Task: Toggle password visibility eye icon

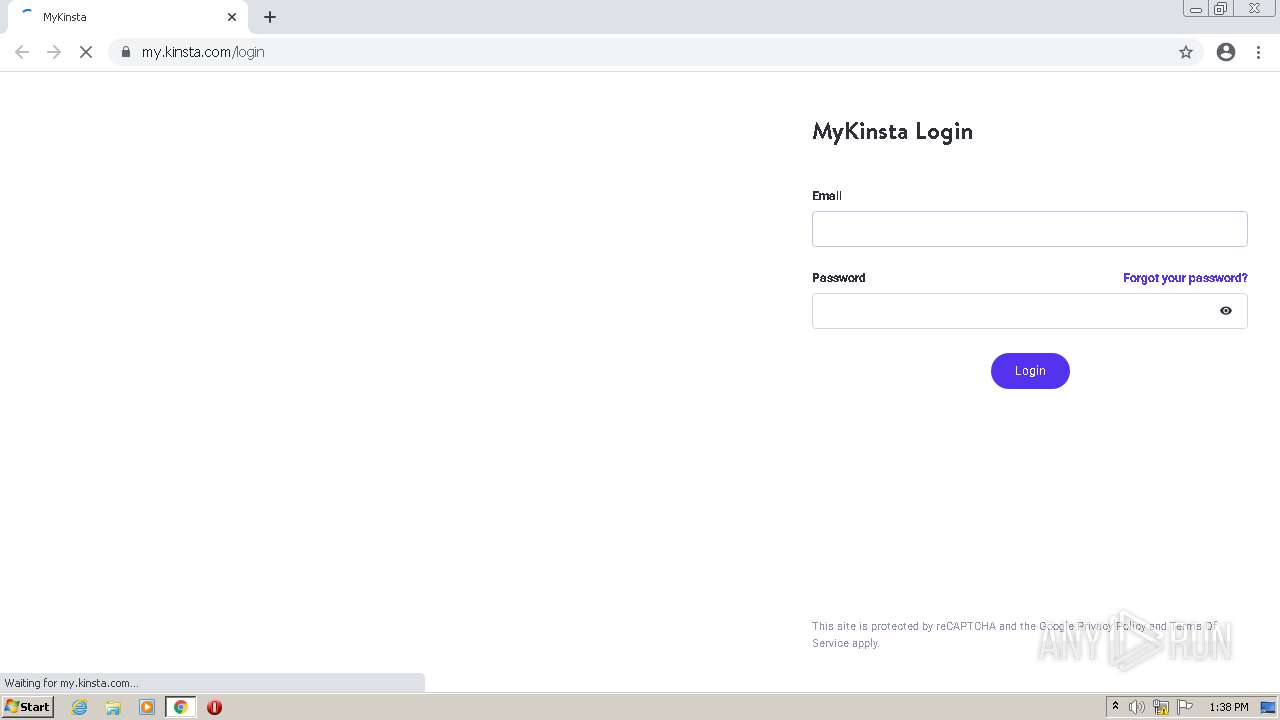Action: pyautogui.click(x=1226, y=311)
